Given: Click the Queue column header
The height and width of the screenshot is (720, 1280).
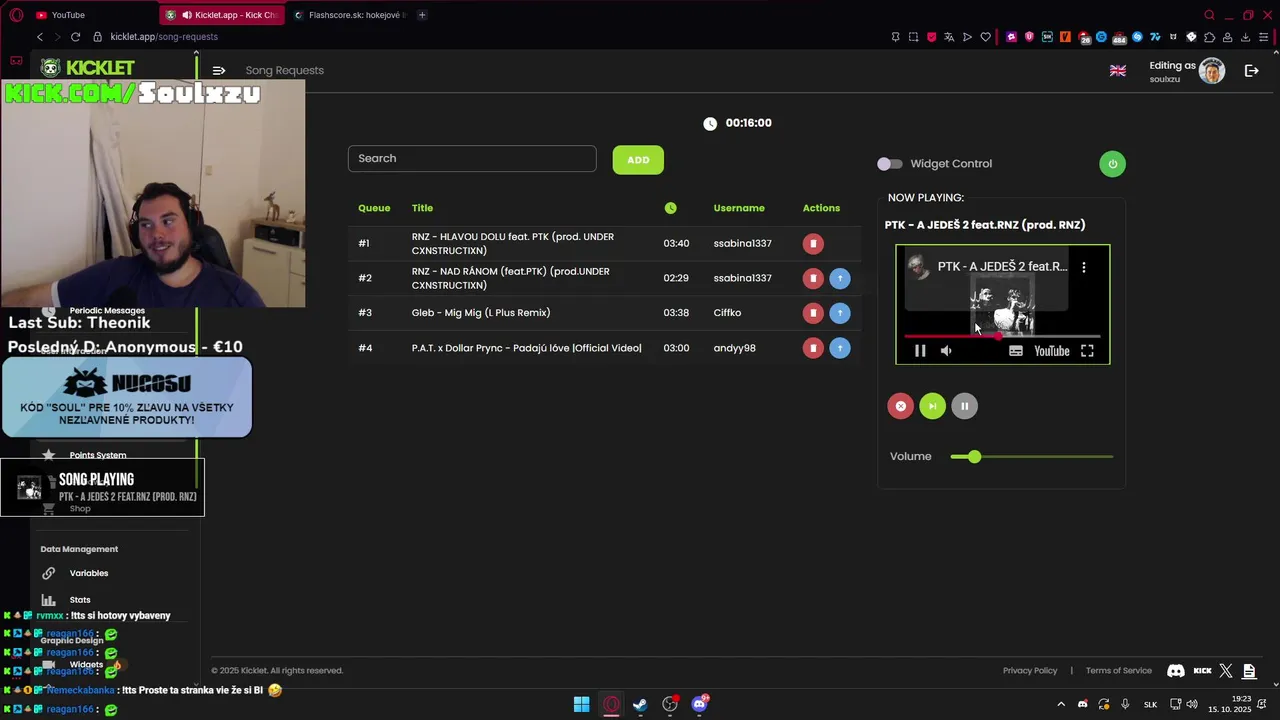Looking at the screenshot, I should [x=374, y=208].
